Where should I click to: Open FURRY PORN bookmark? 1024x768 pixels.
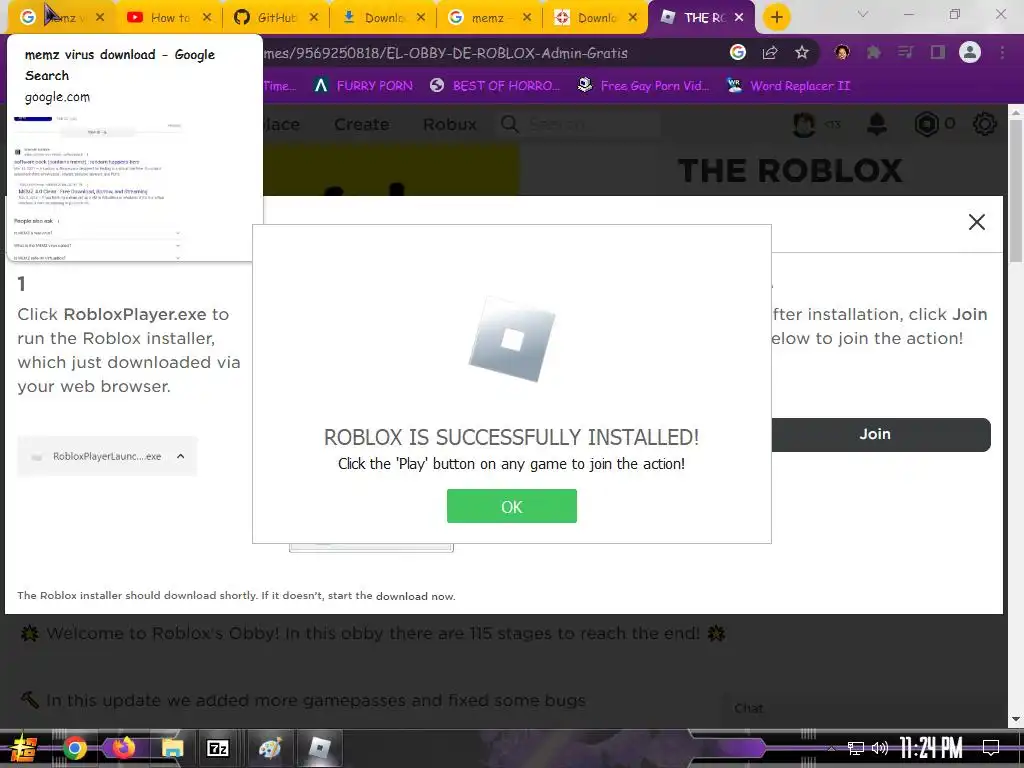(364, 86)
